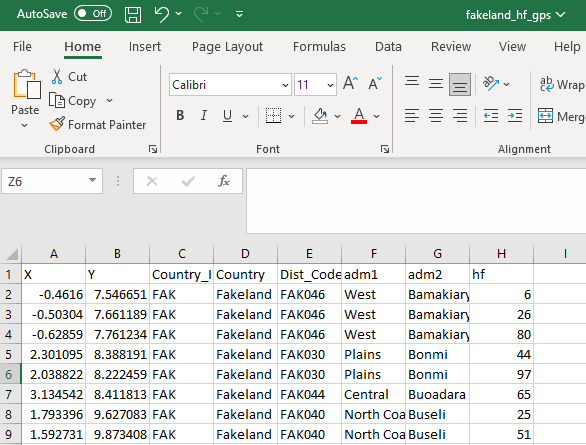Click the Paste button
The image size is (586, 445).
click(25, 99)
